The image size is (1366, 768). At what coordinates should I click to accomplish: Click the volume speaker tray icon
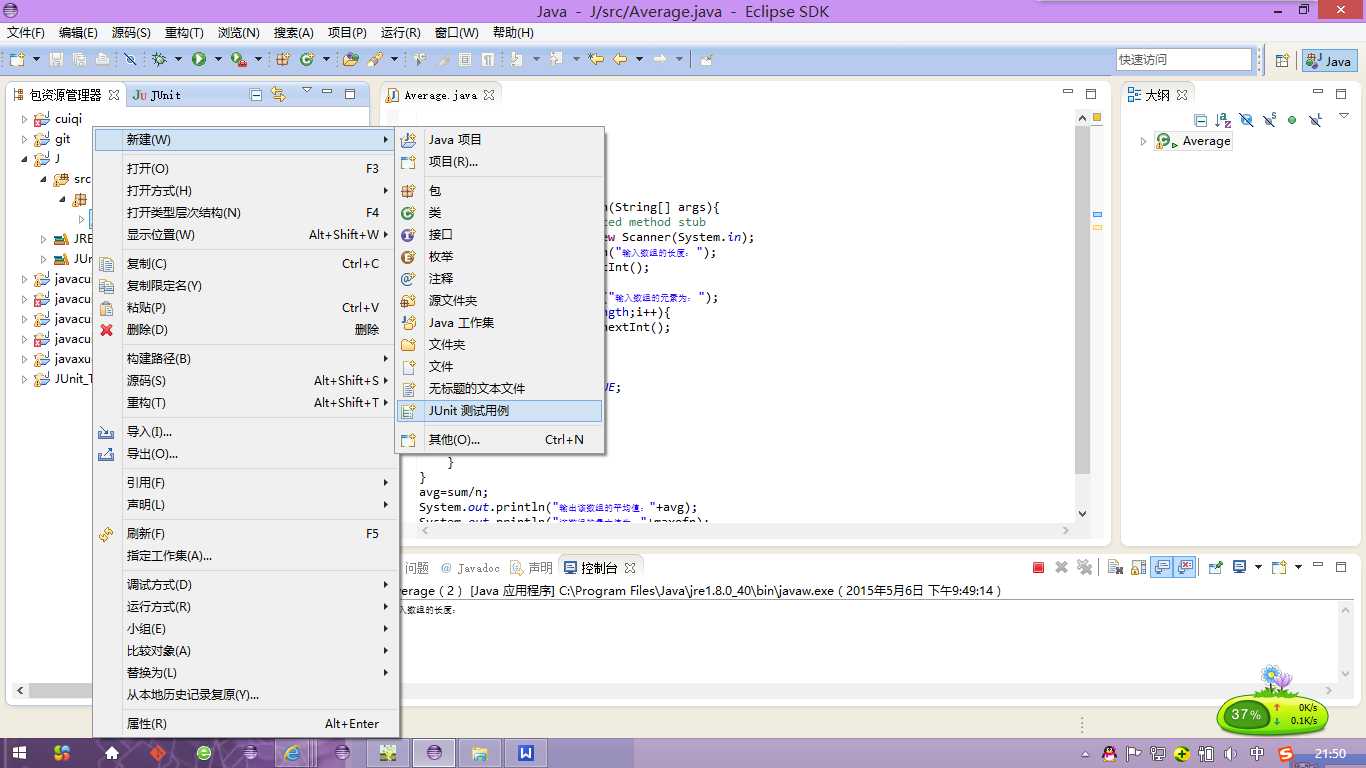coord(1231,753)
